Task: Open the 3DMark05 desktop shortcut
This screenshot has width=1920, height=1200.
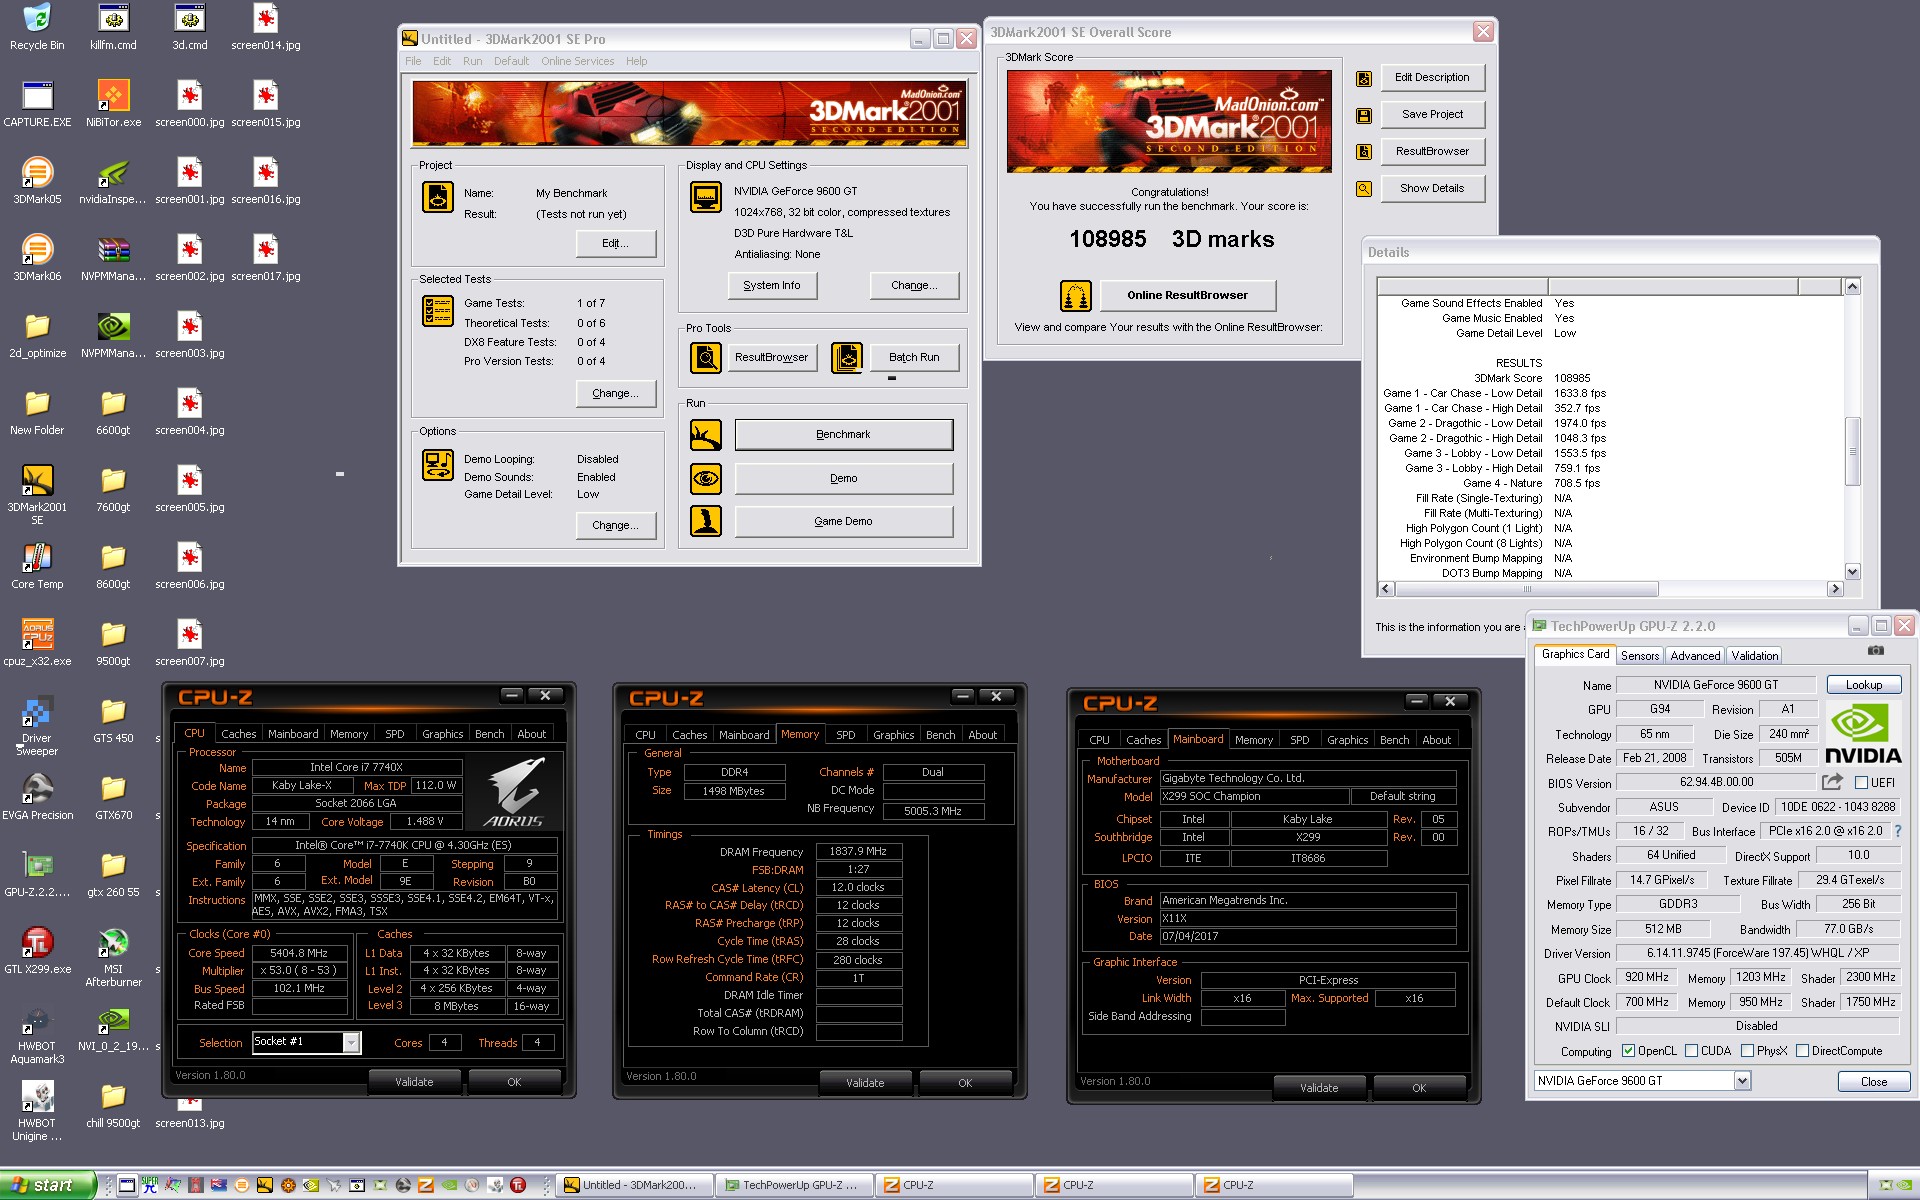Action: pos(37,181)
